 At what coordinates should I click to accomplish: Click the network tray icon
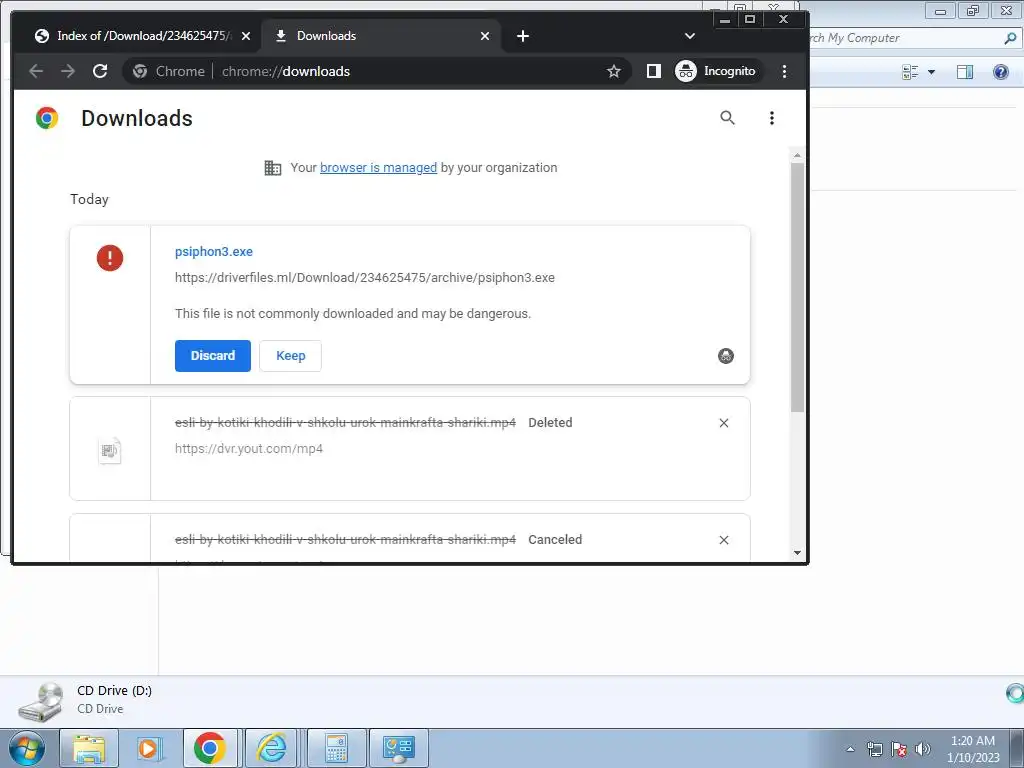[874, 749]
